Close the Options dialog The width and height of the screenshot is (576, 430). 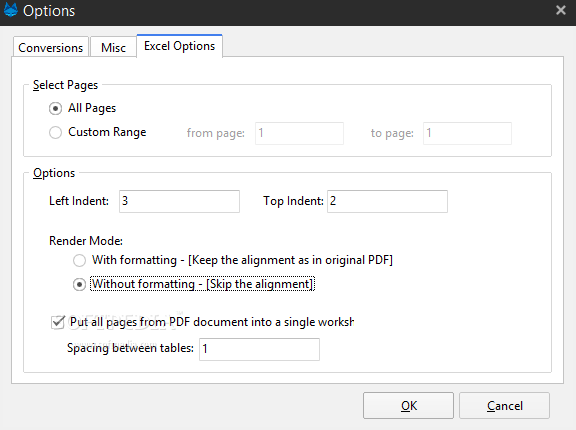click(561, 10)
